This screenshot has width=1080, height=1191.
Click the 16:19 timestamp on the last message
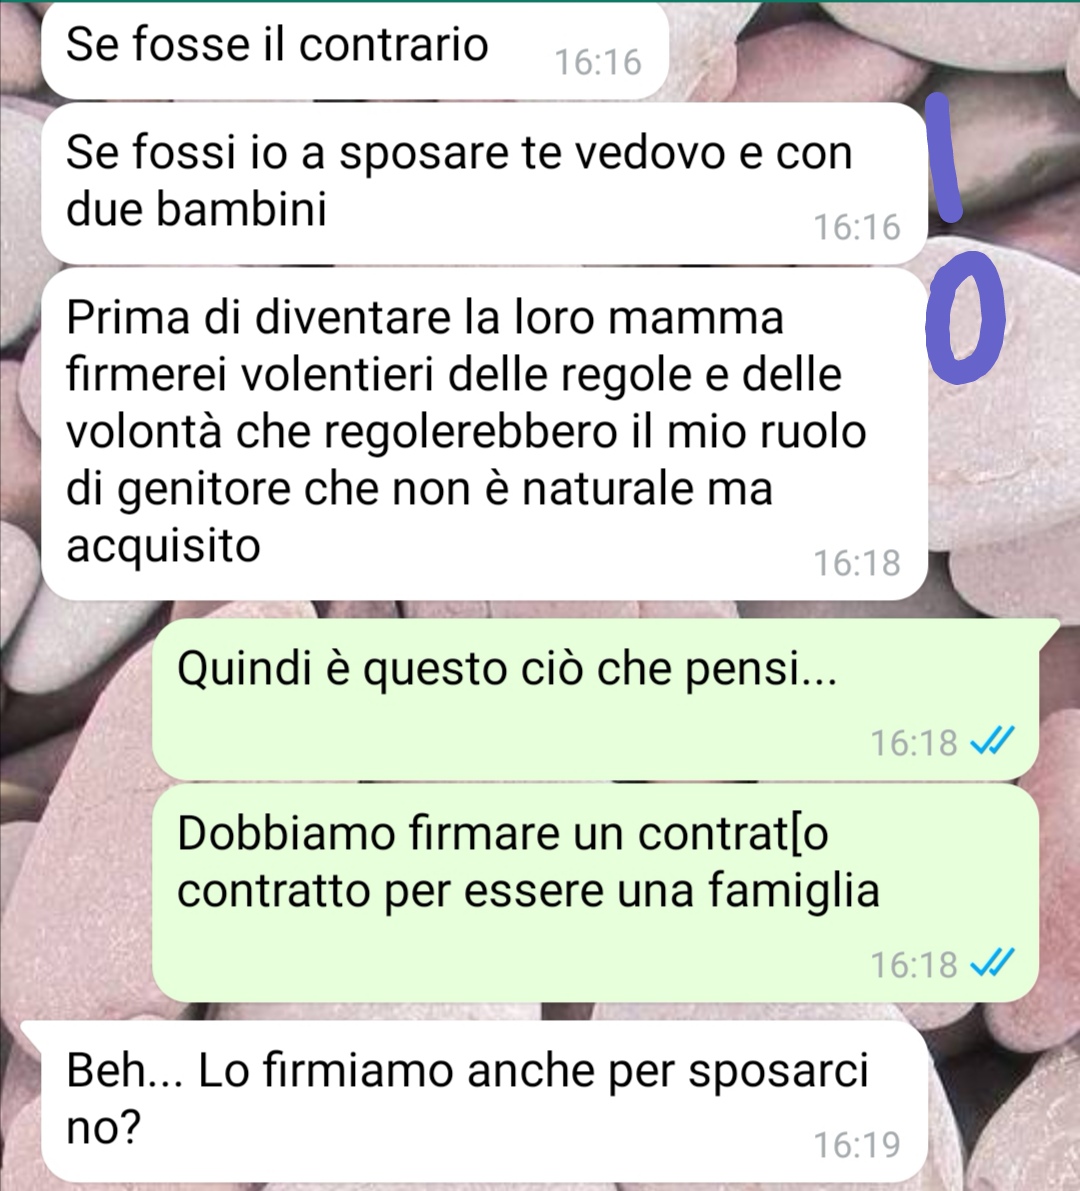(x=857, y=1145)
